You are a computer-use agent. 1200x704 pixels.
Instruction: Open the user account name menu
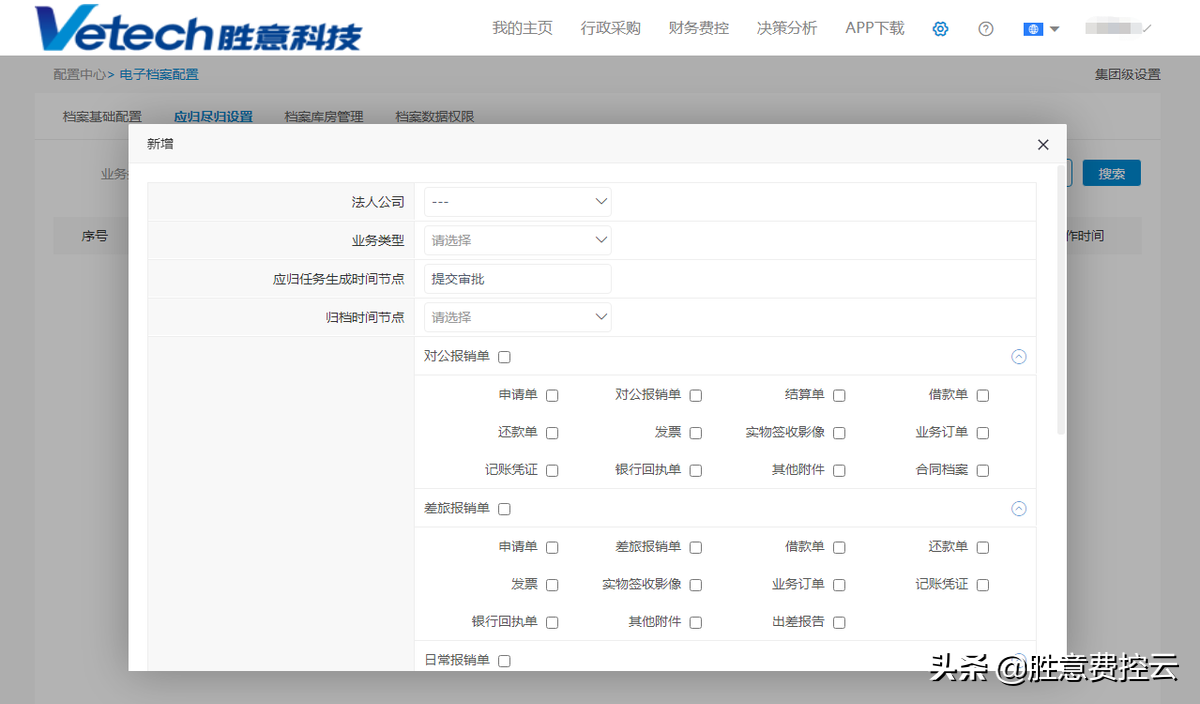tap(1118, 28)
